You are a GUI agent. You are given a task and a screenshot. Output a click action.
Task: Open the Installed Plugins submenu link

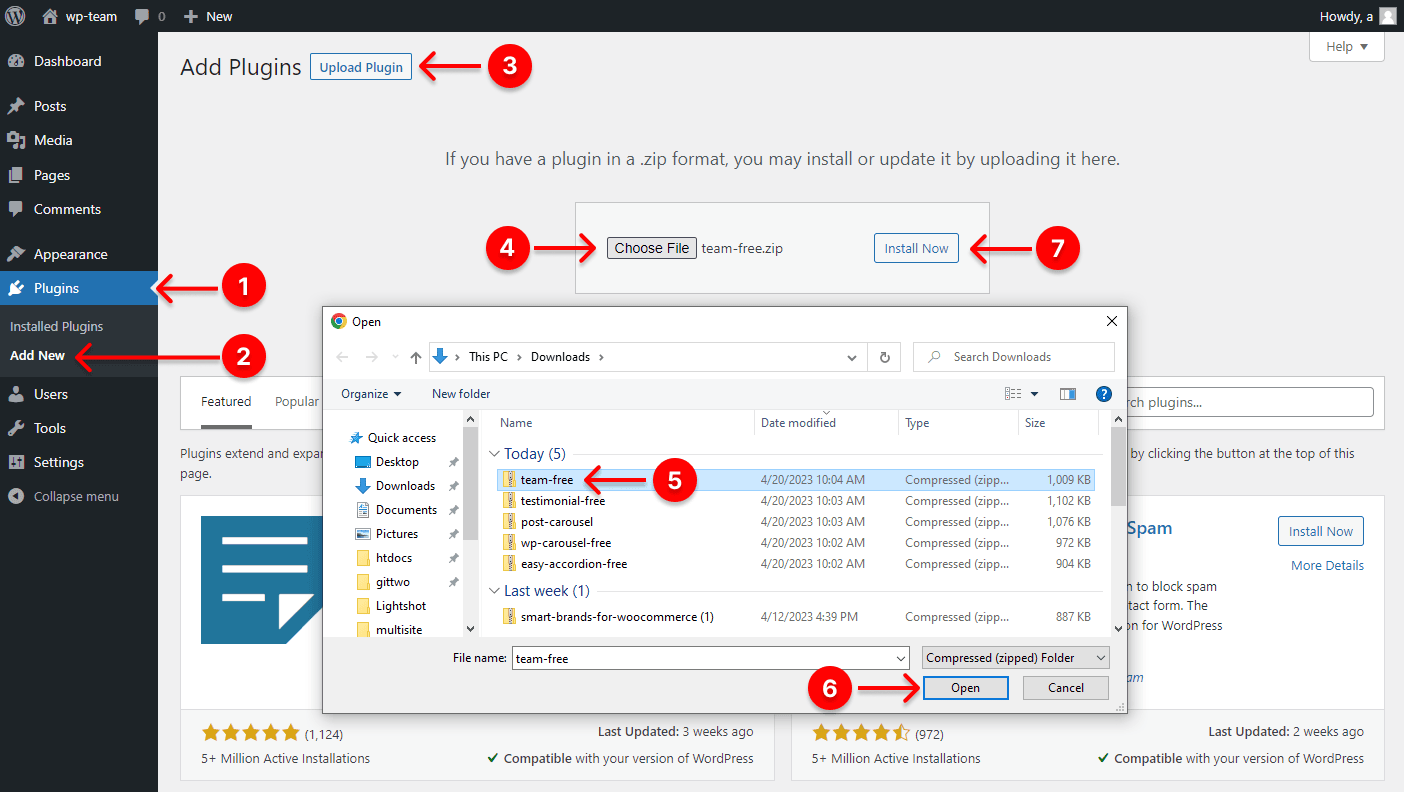click(56, 326)
